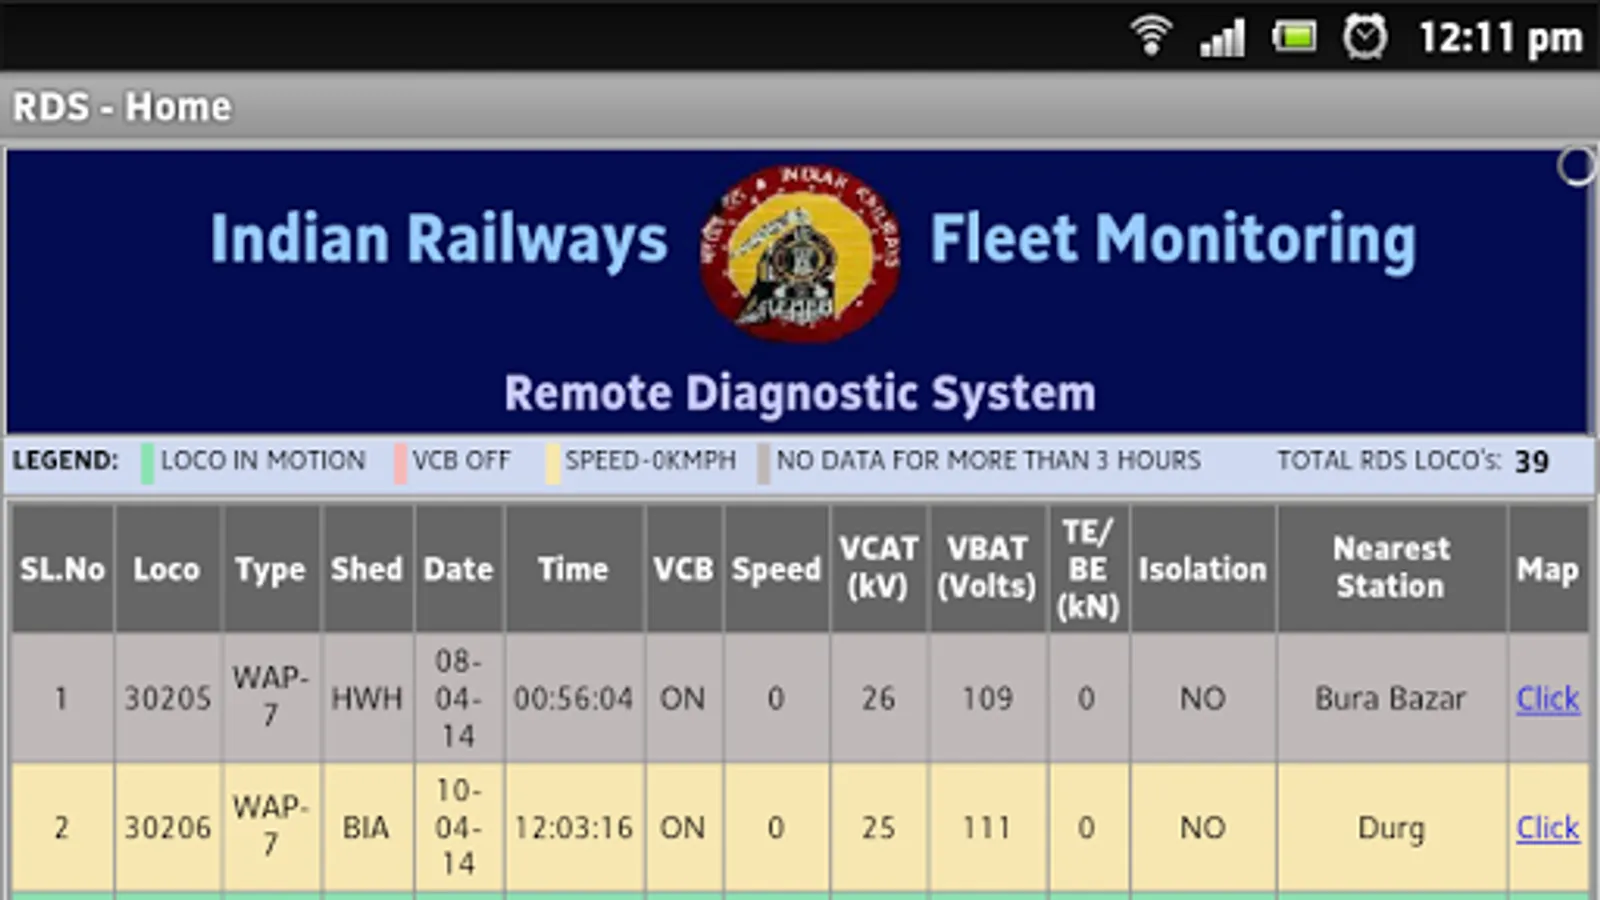Click the Map column header
The width and height of the screenshot is (1600, 900).
[x=1548, y=569]
